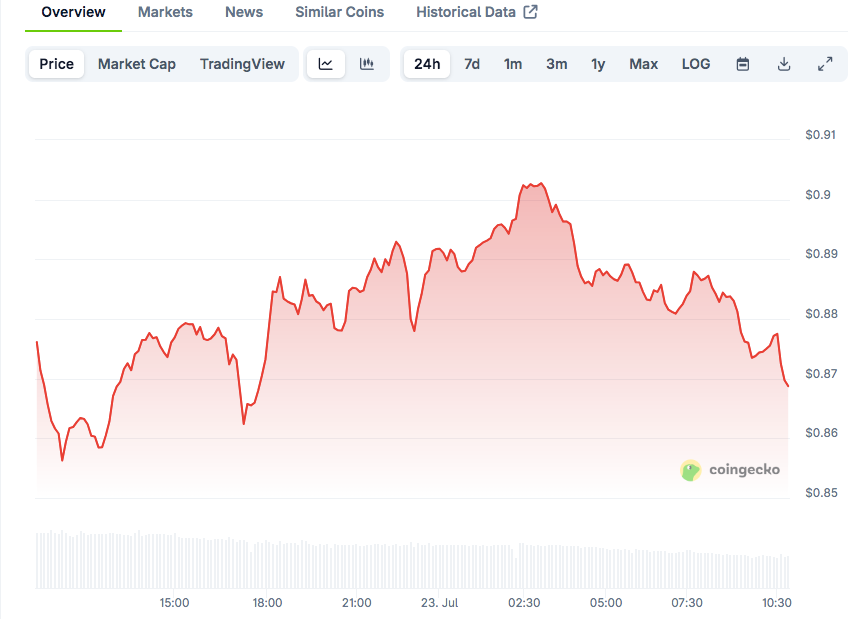The width and height of the screenshot is (863, 619).
Task: Switch to the Markets tab
Action: coord(165,13)
